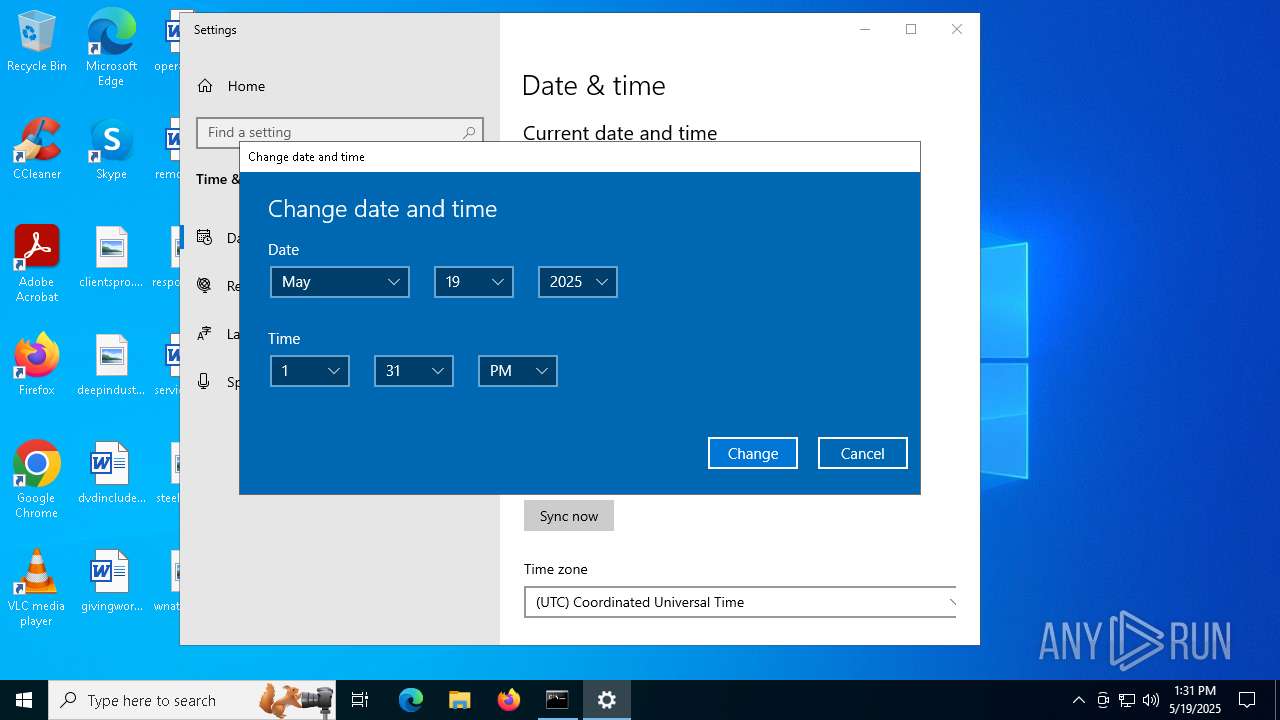Open the notification center icon
This screenshot has height=720, width=1280.
(1247, 700)
